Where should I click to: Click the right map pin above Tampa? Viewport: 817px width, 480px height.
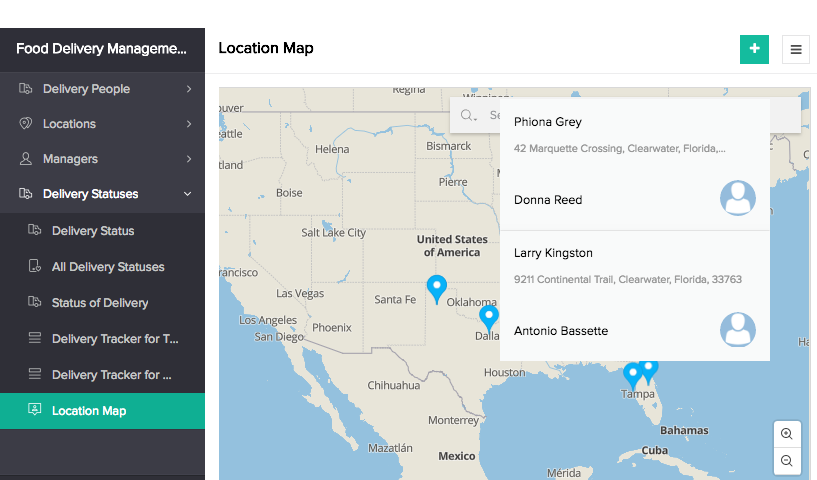pos(649,372)
